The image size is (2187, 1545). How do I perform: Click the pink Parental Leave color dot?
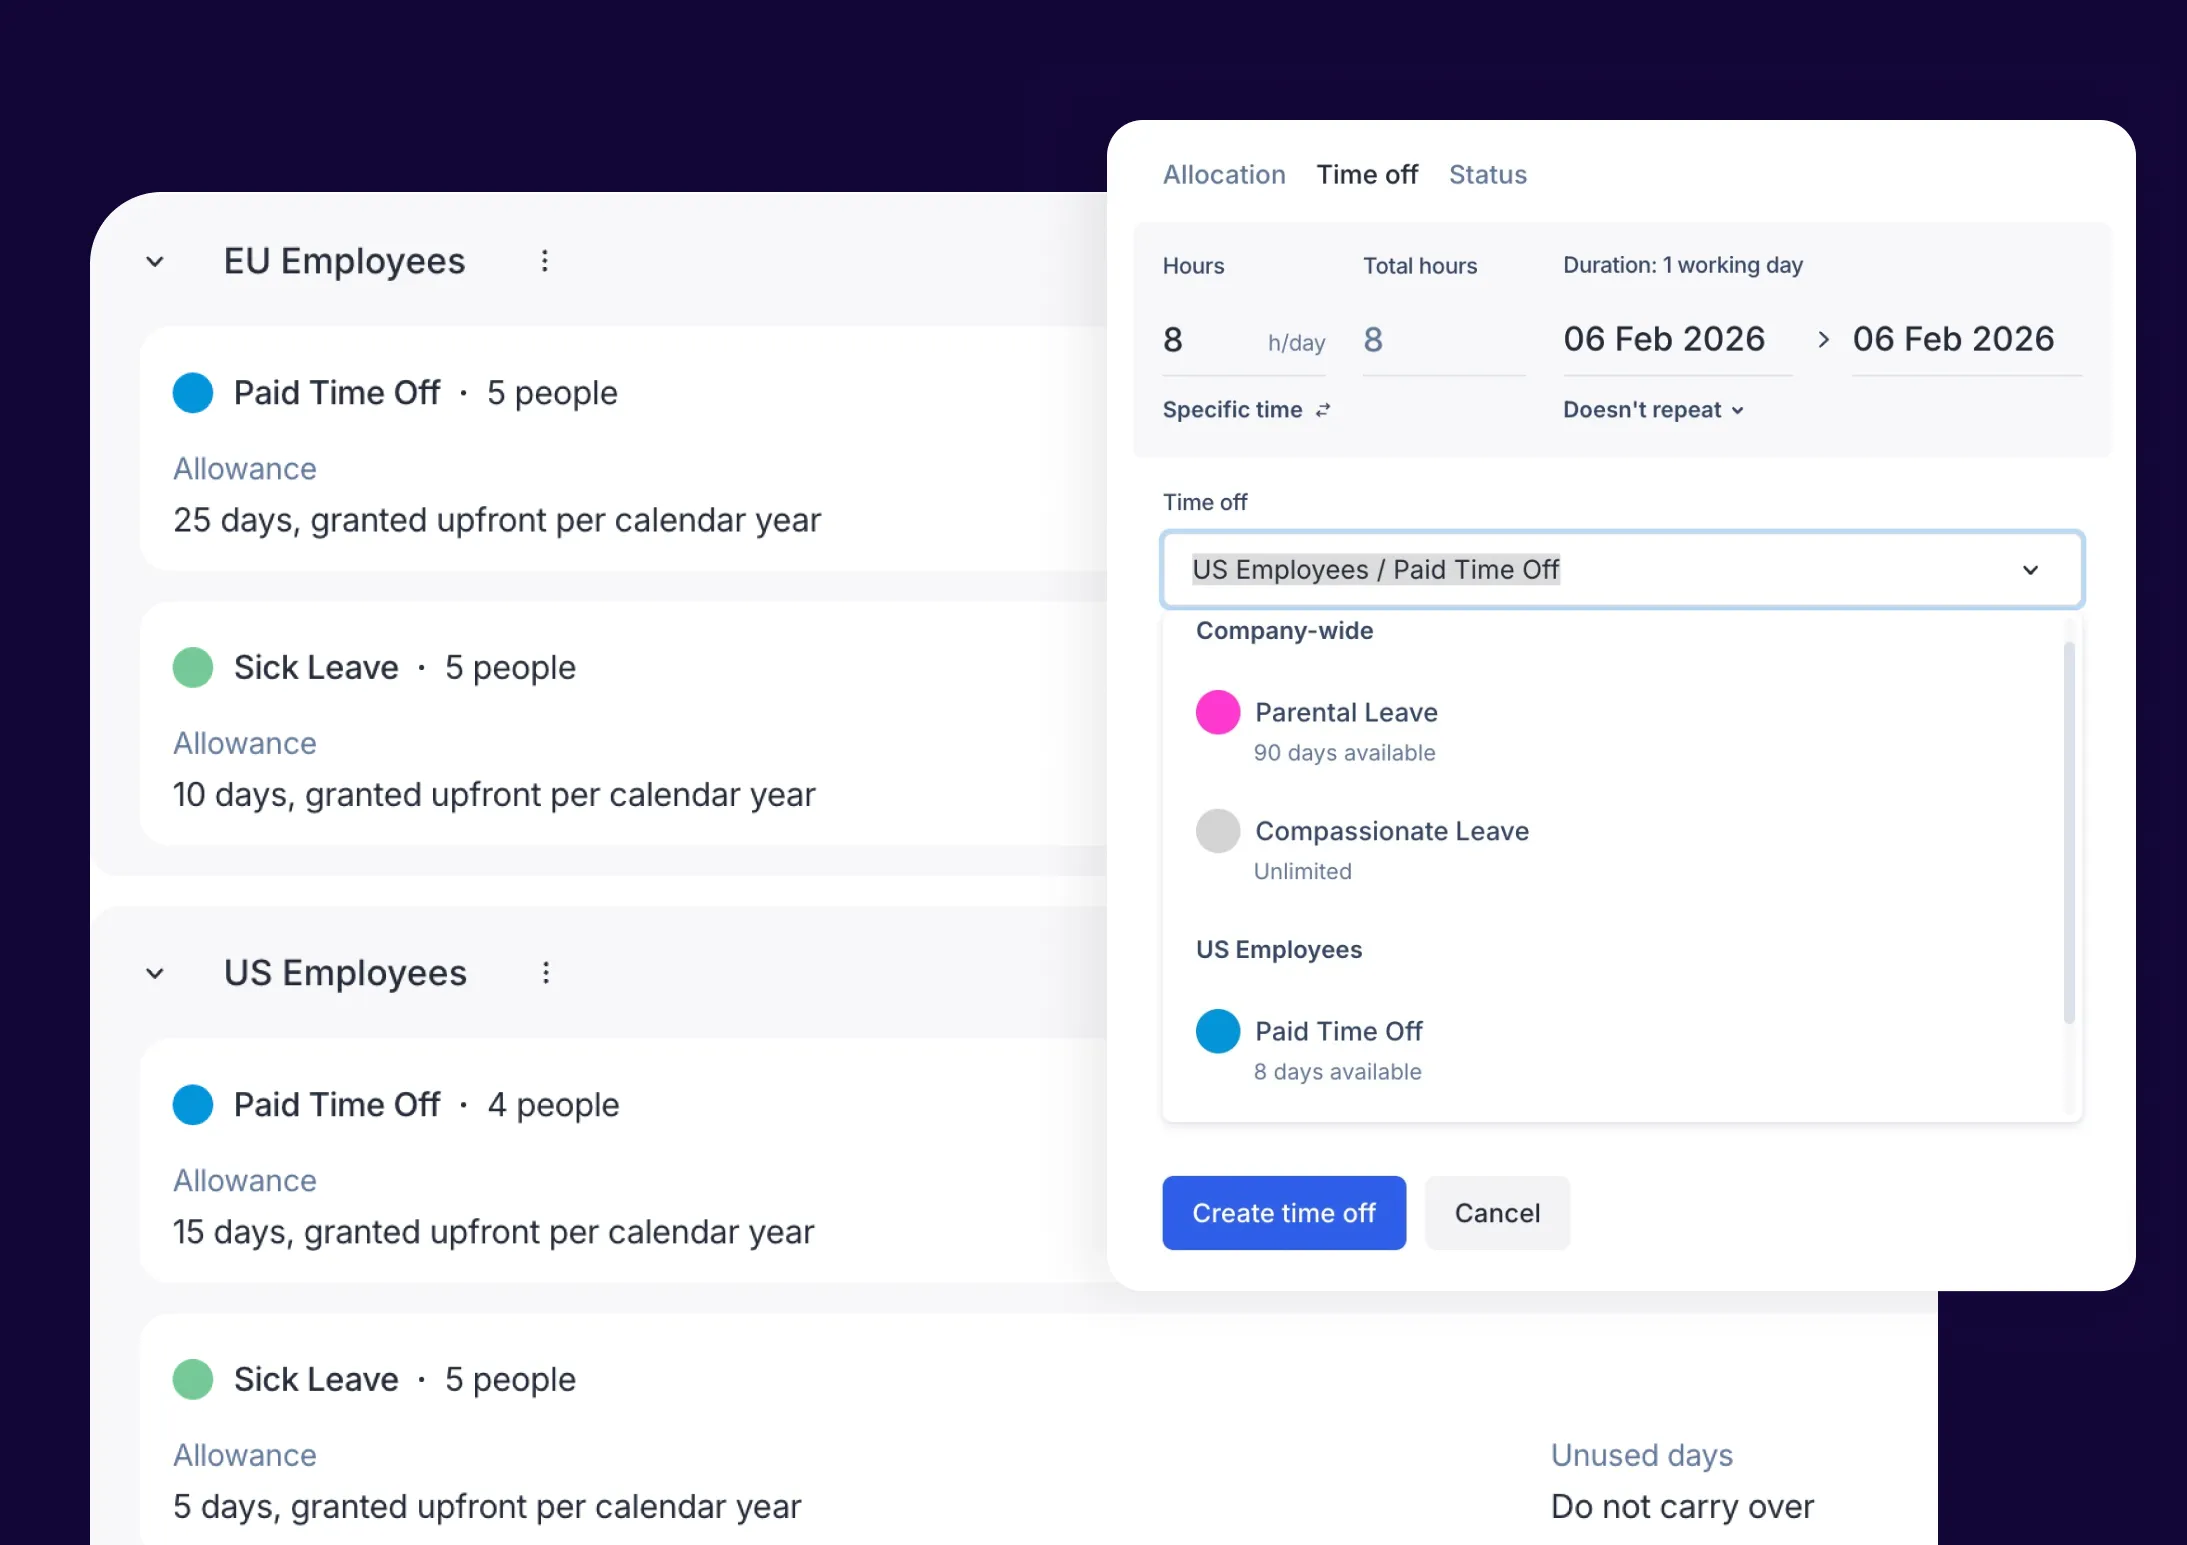pos(1217,712)
